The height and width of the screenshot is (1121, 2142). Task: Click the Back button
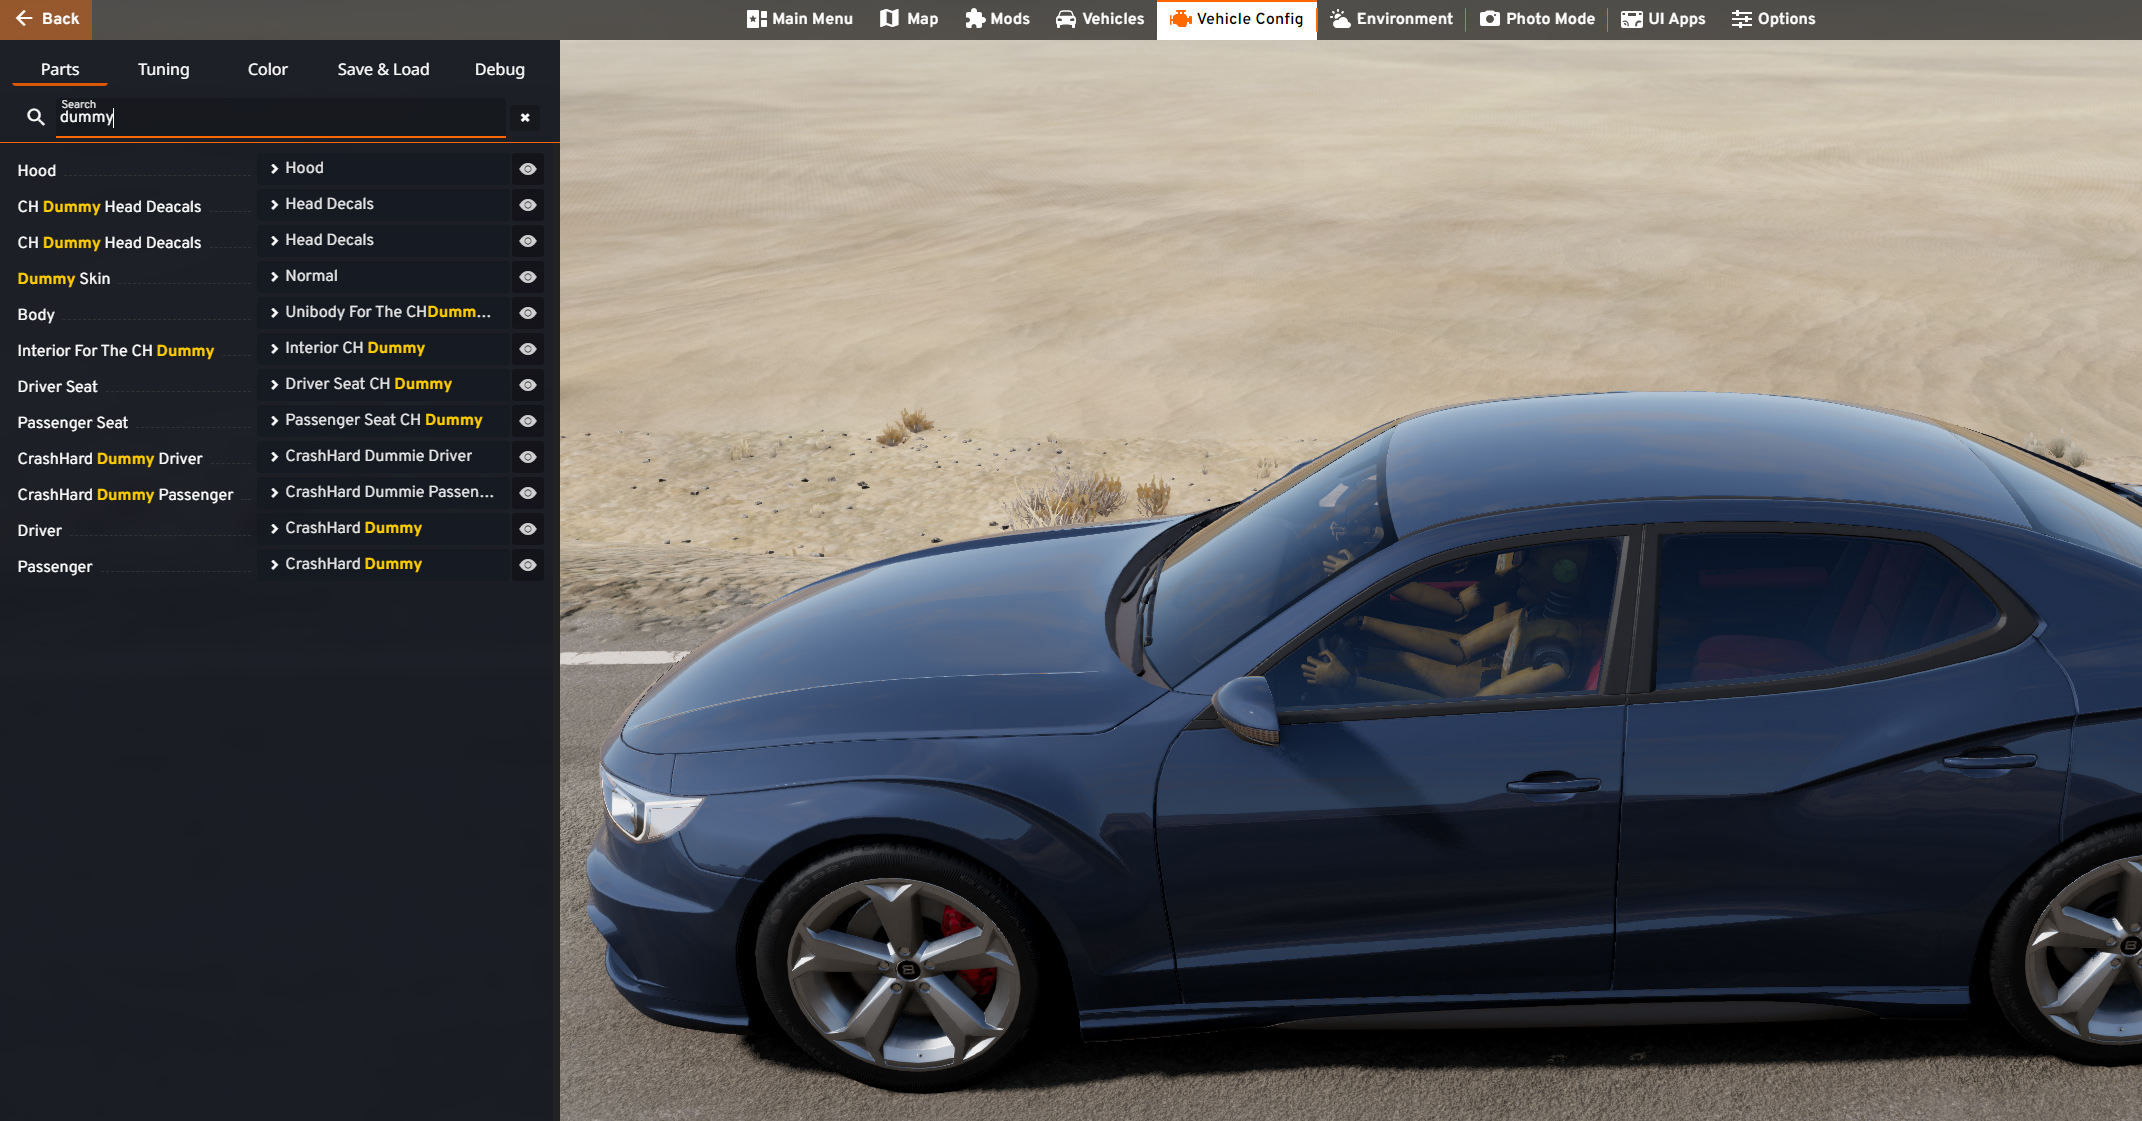tap(46, 19)
